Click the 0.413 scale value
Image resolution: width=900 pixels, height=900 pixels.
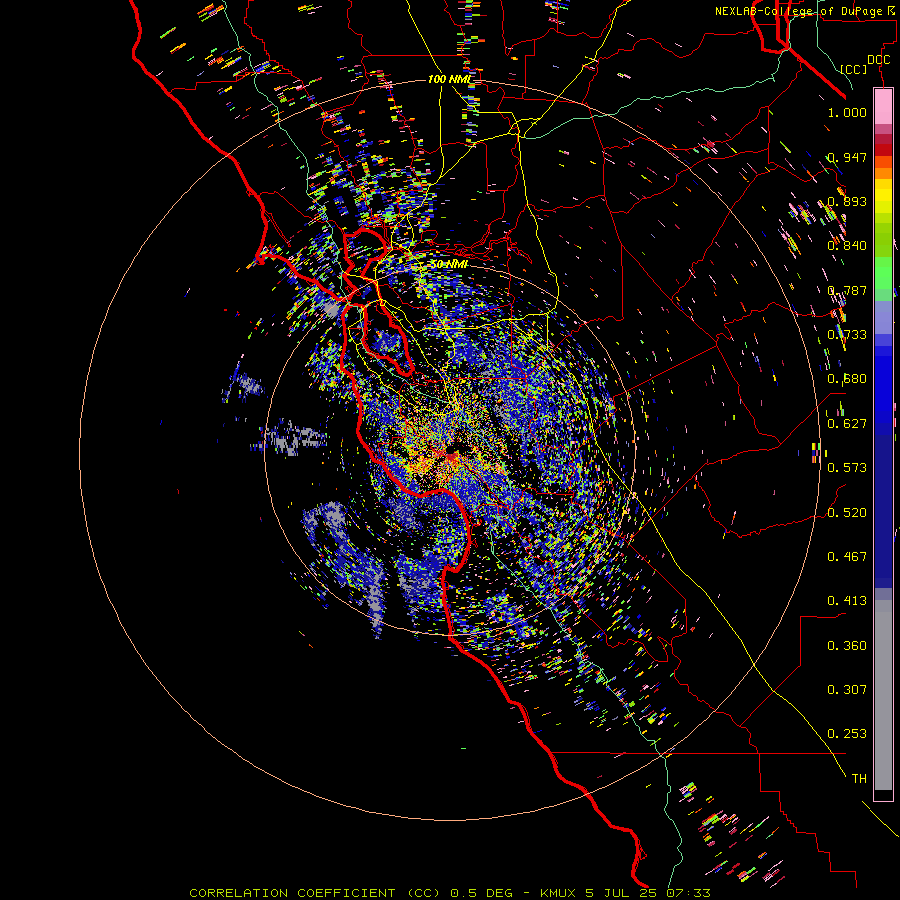847,601
